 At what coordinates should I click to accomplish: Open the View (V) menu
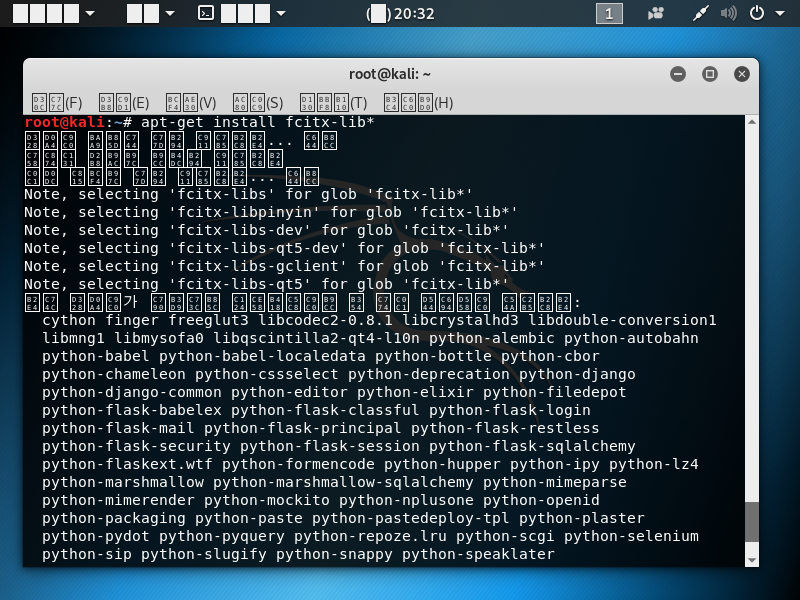pos(191,103)
